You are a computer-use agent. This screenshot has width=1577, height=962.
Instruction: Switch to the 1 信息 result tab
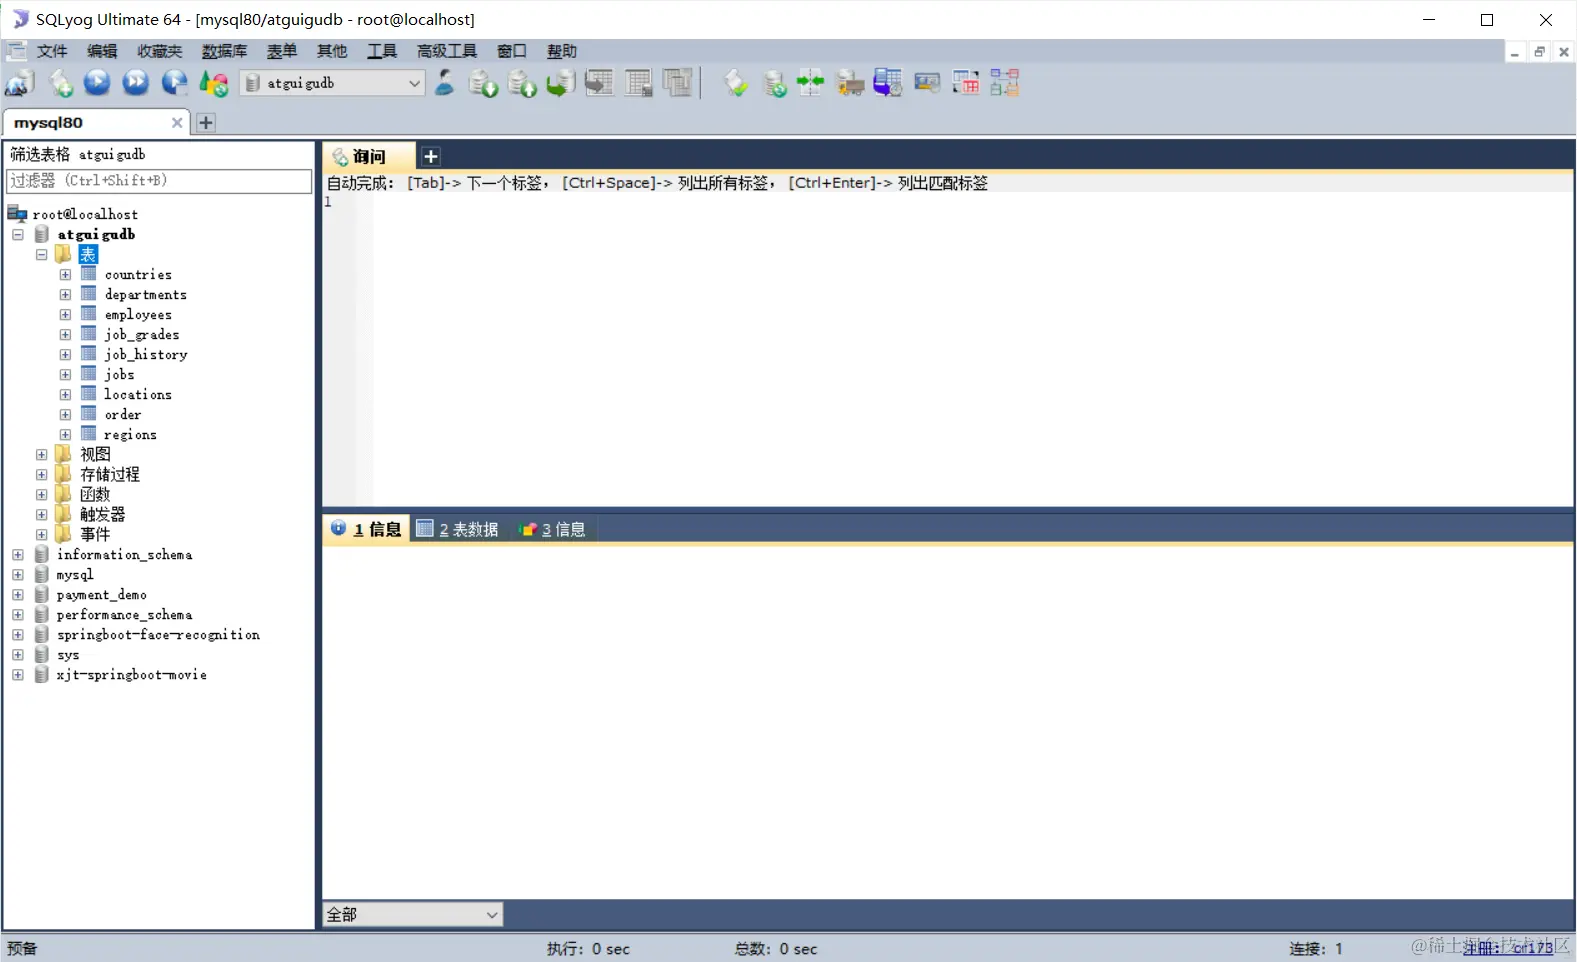point(366,529)
